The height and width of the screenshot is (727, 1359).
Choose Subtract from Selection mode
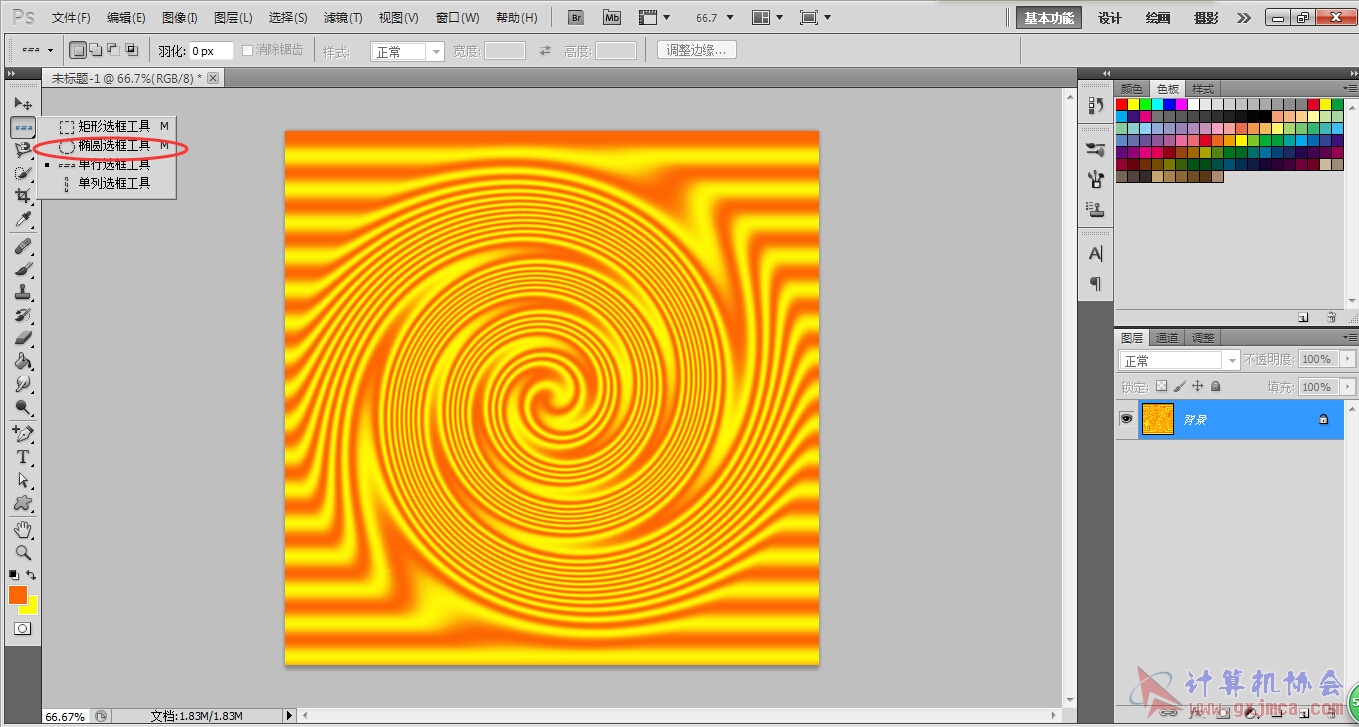click(113, 50)
